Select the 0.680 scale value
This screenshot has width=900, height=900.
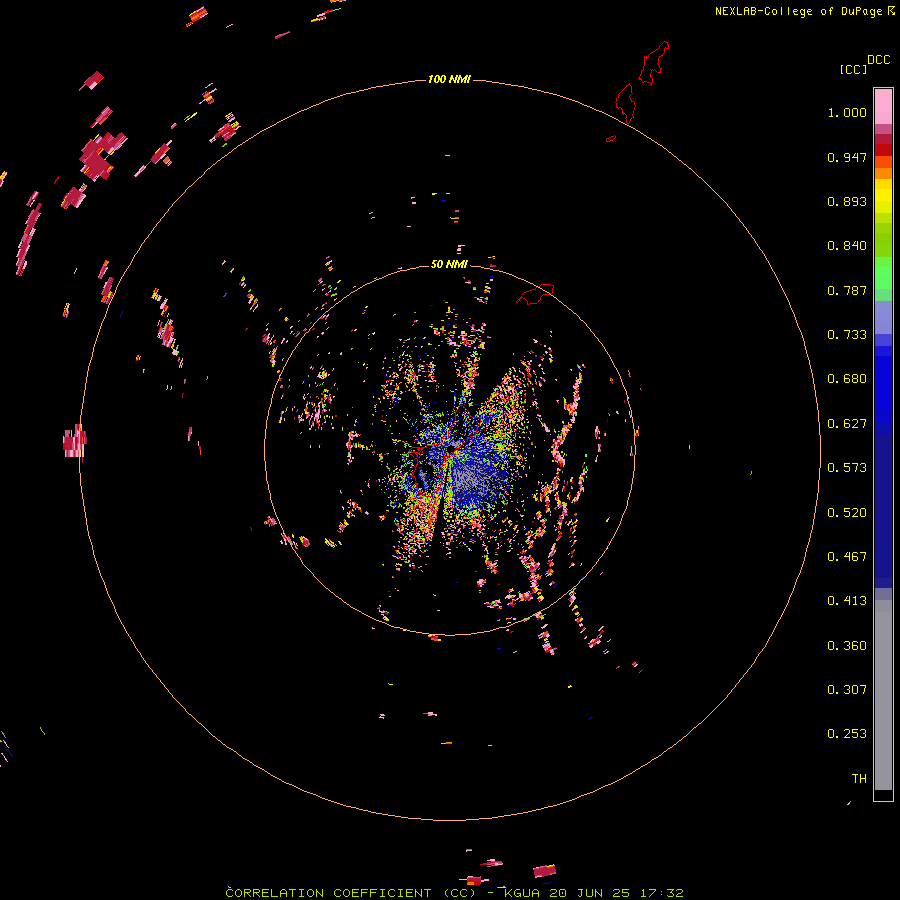point(847,379)
